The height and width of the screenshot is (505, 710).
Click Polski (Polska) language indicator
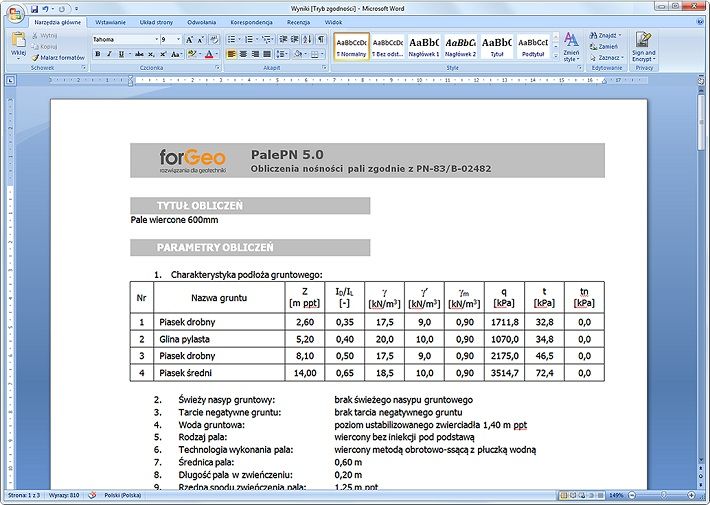[122, 495]
